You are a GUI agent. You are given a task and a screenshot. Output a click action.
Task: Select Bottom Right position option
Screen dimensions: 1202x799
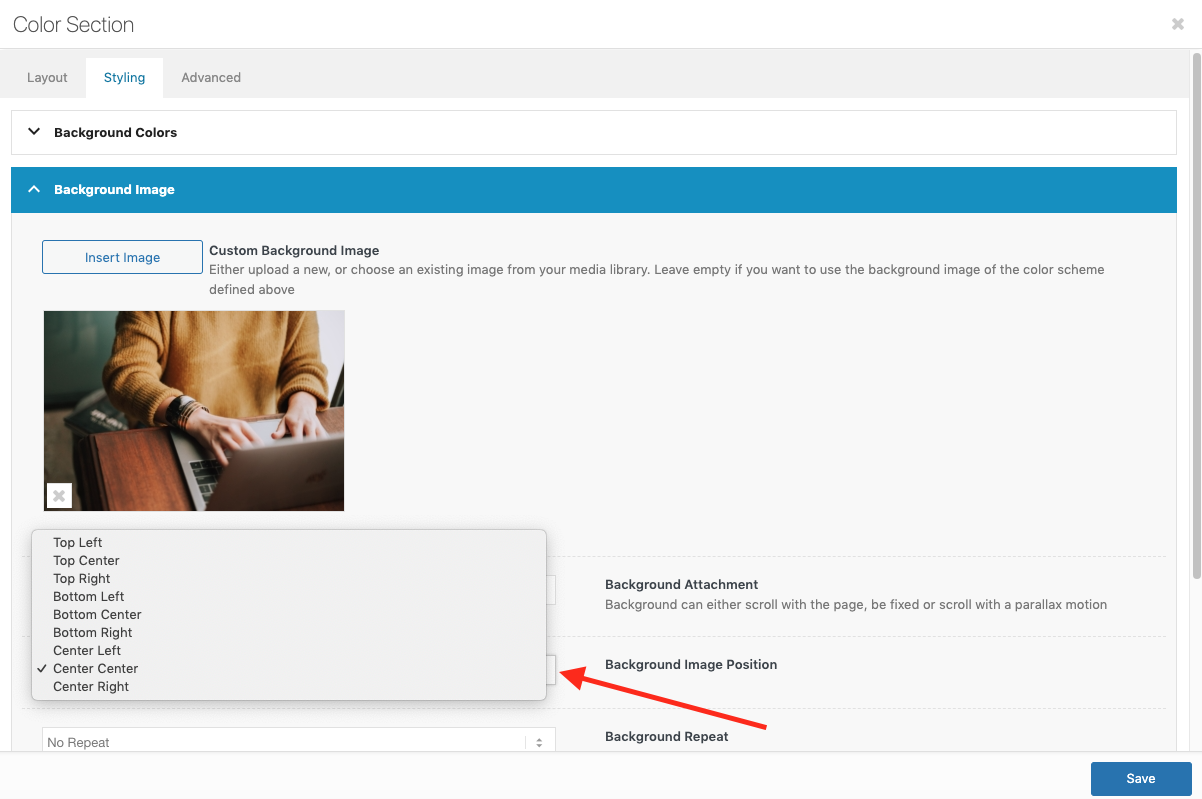[289, 633]
